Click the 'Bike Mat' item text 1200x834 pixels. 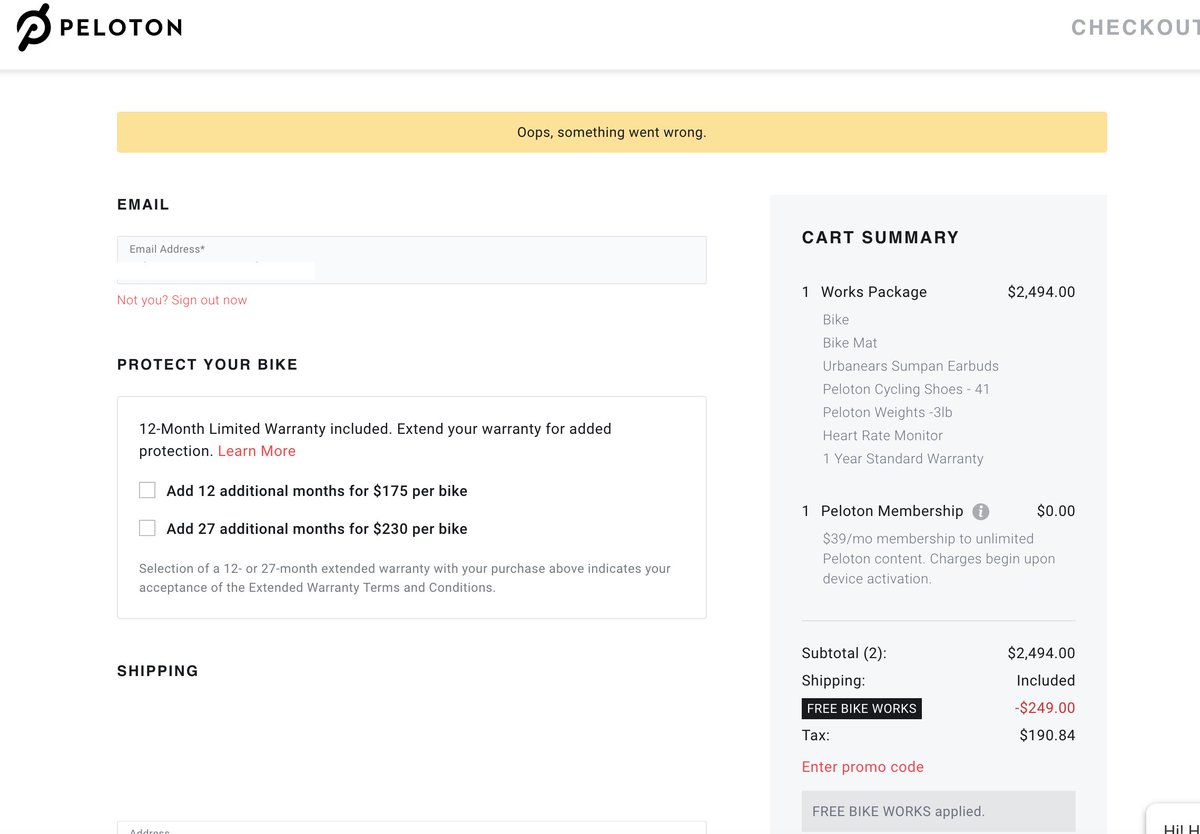[x=850, y=343]
